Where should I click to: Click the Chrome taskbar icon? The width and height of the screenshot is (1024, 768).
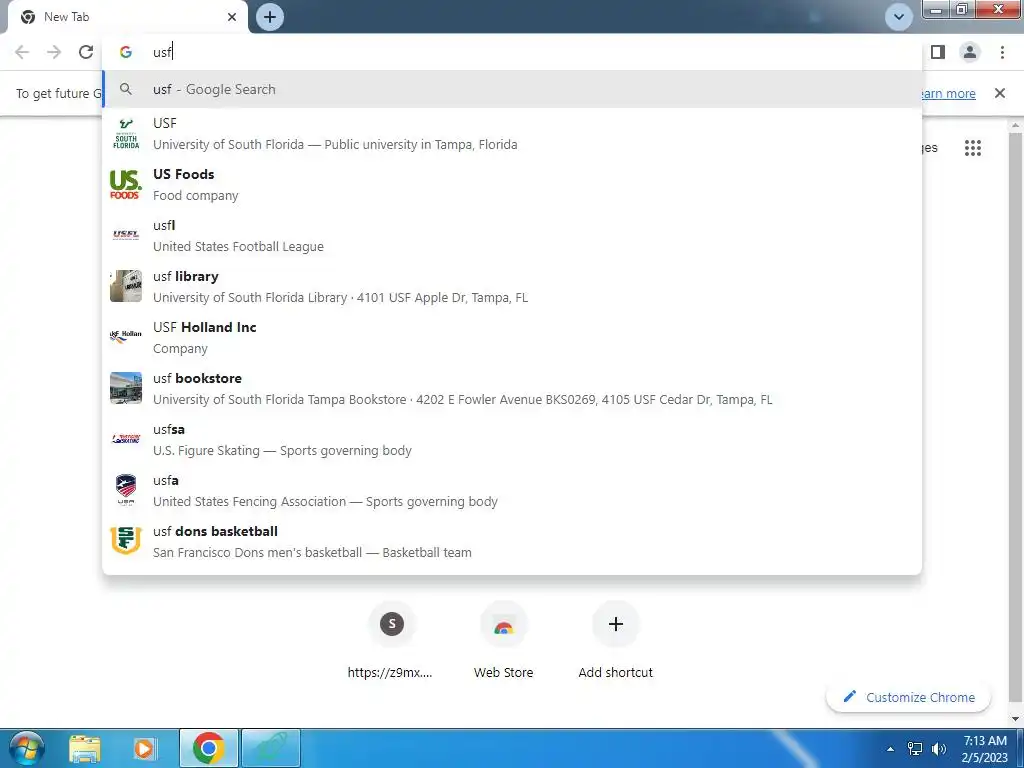pyautogui.click(x=208, y=748)
